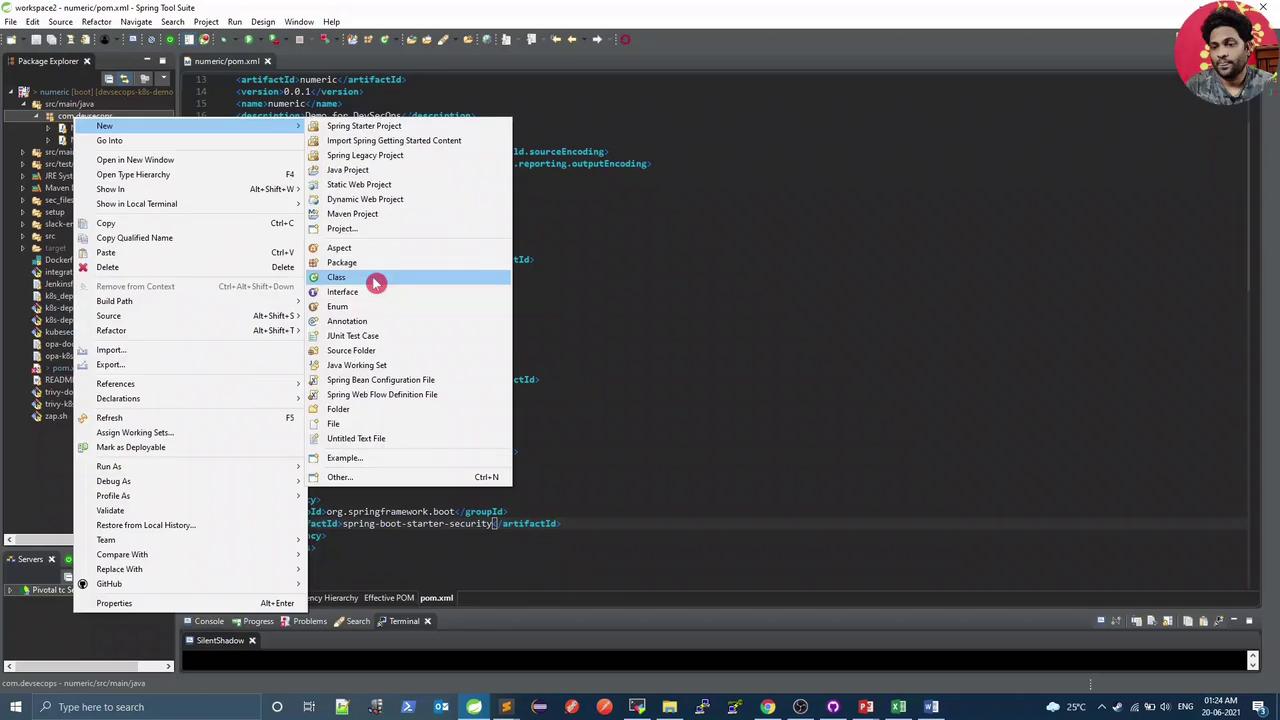This screenshot has height=720, width=1280.
Task: Switch to the Effective POM tab
Action: [x=389, y=598]
